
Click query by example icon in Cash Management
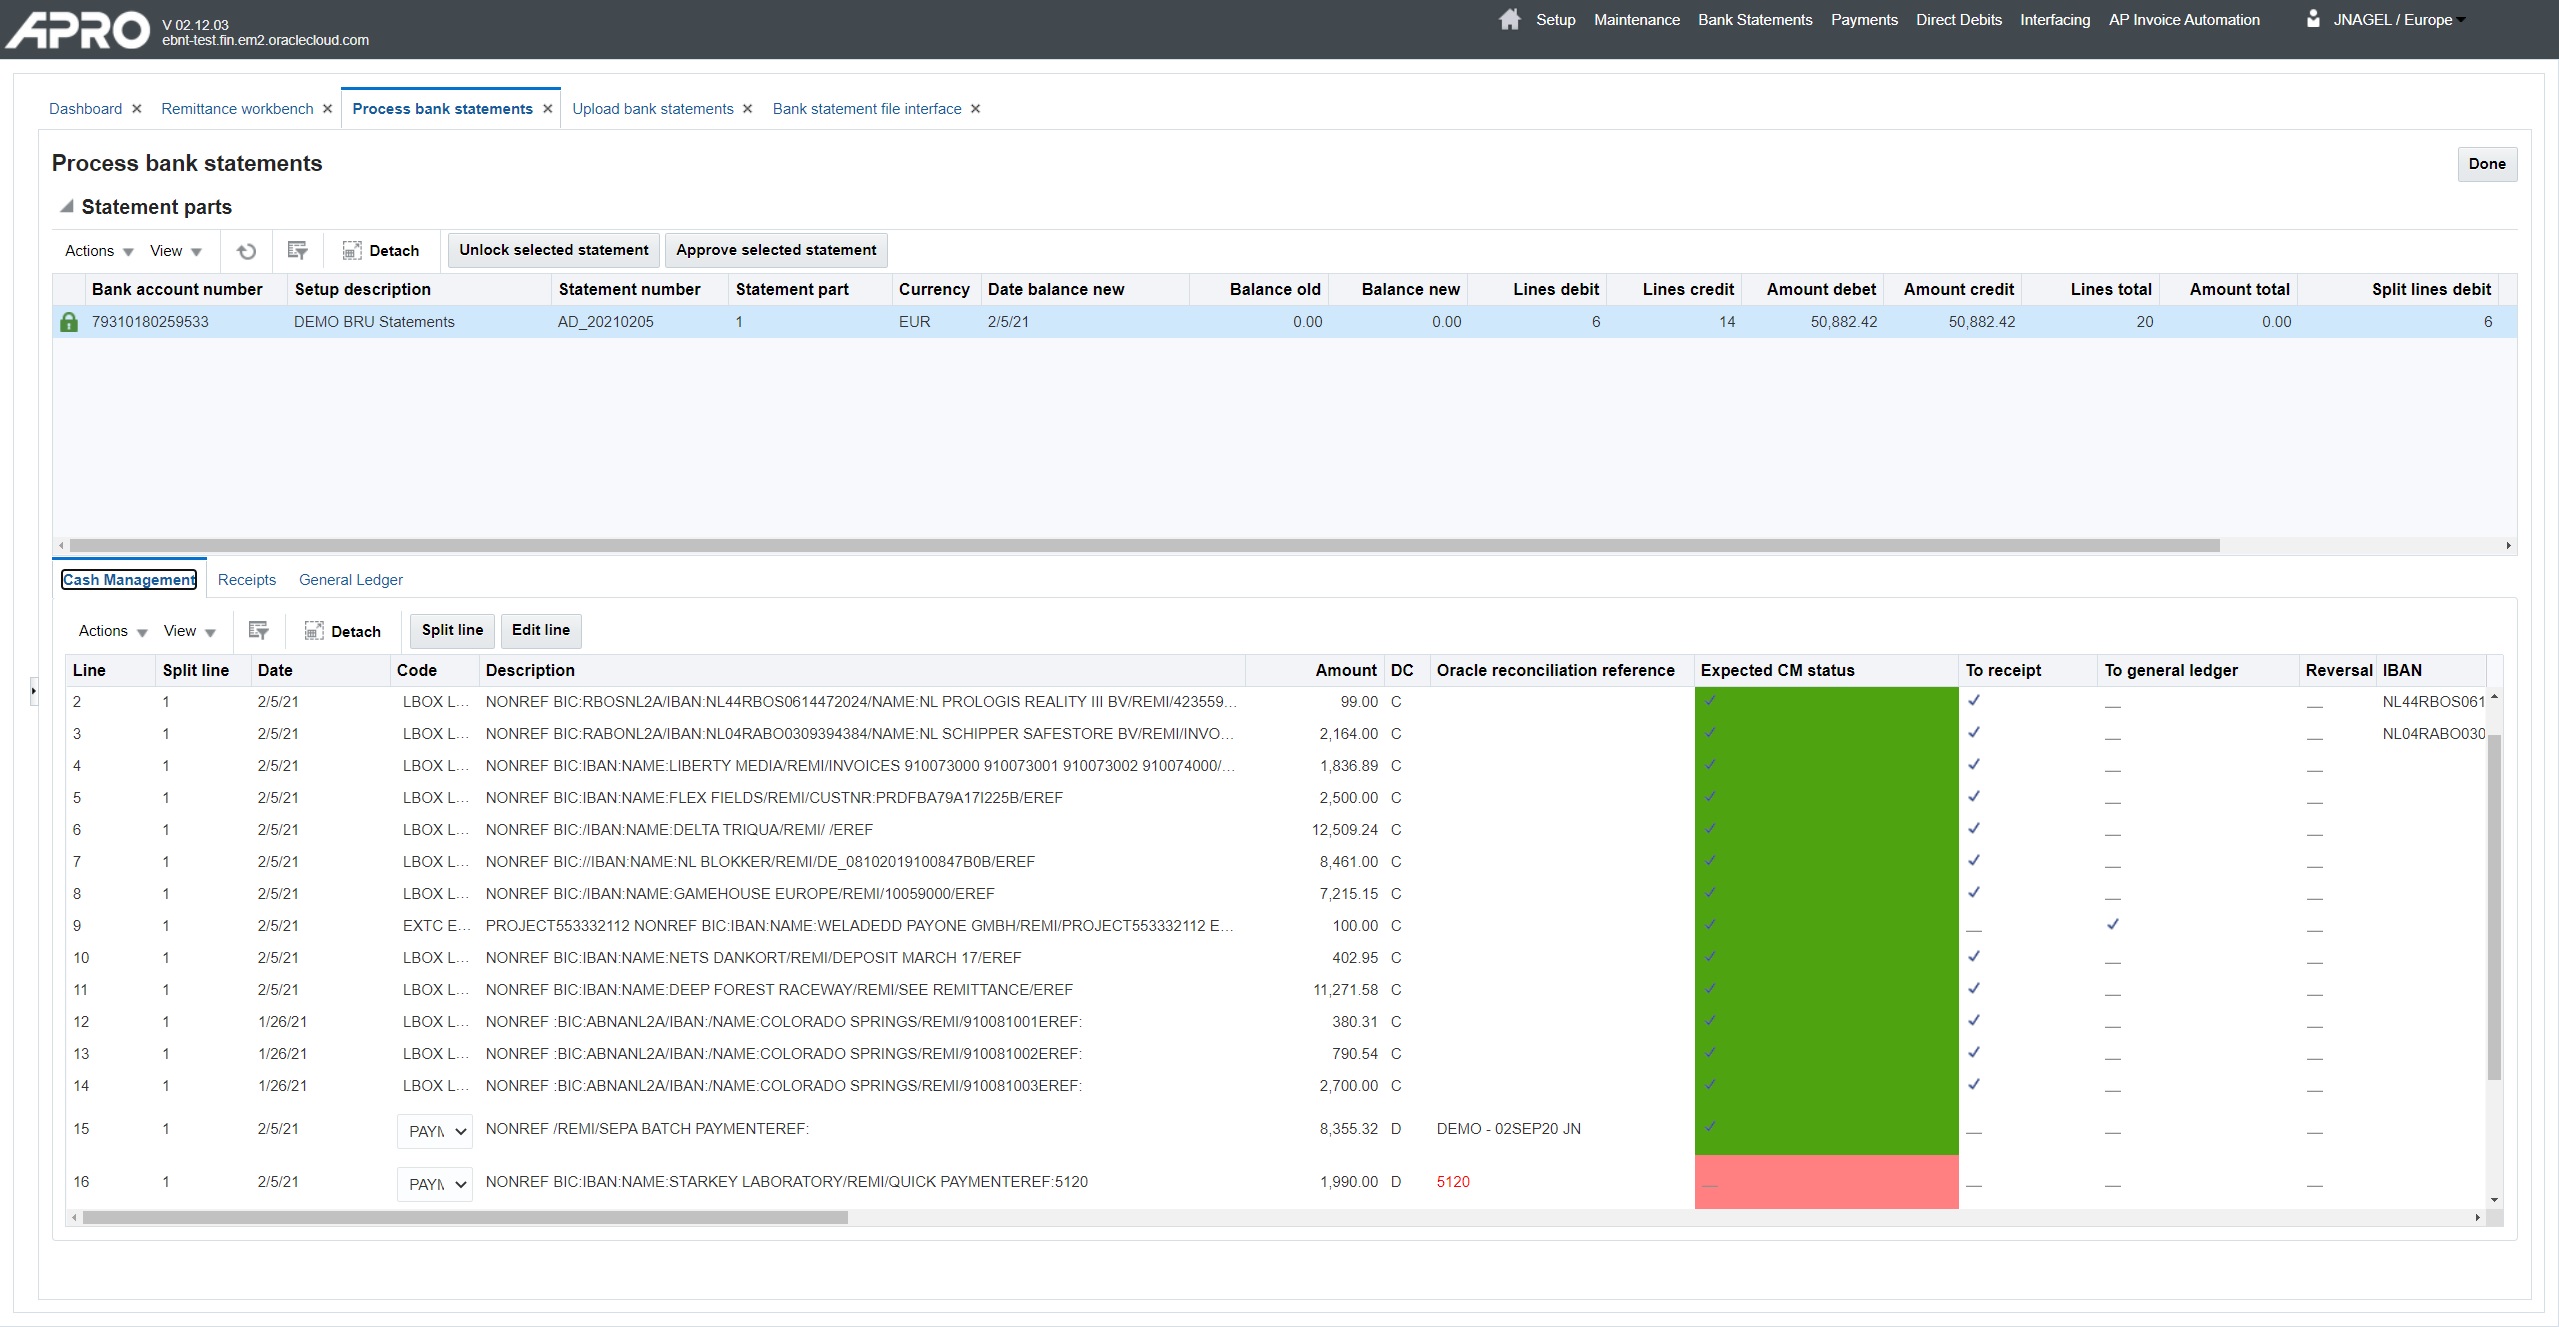[258, 631]
